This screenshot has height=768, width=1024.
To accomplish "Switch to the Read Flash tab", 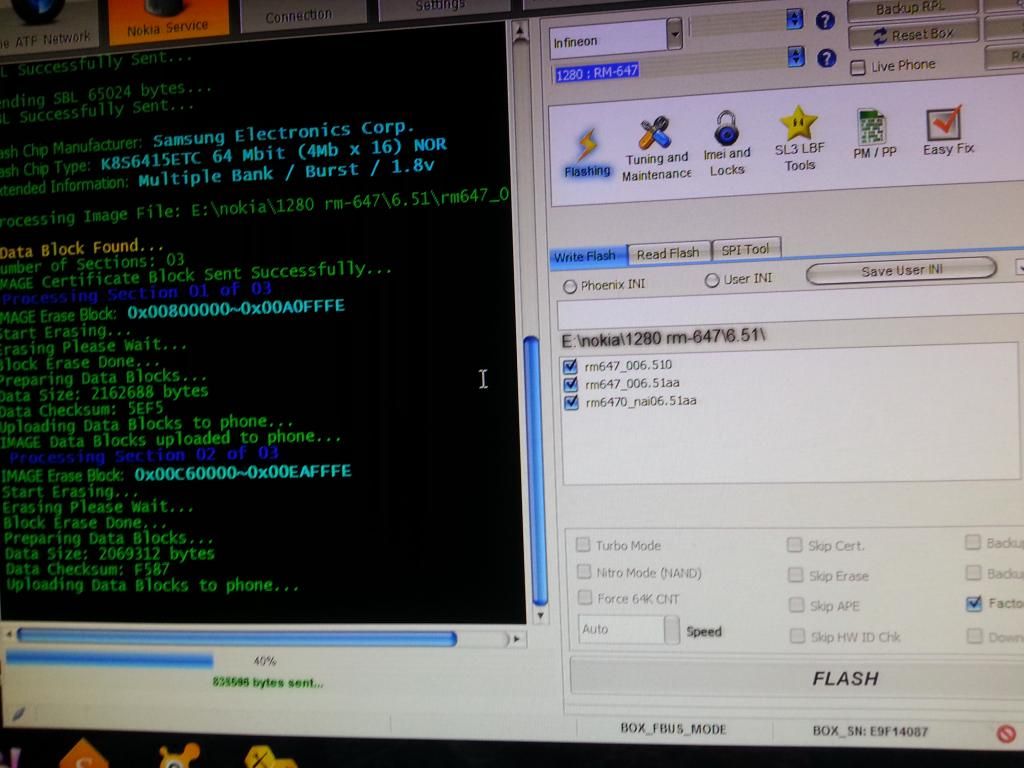I will coord(668,253).
